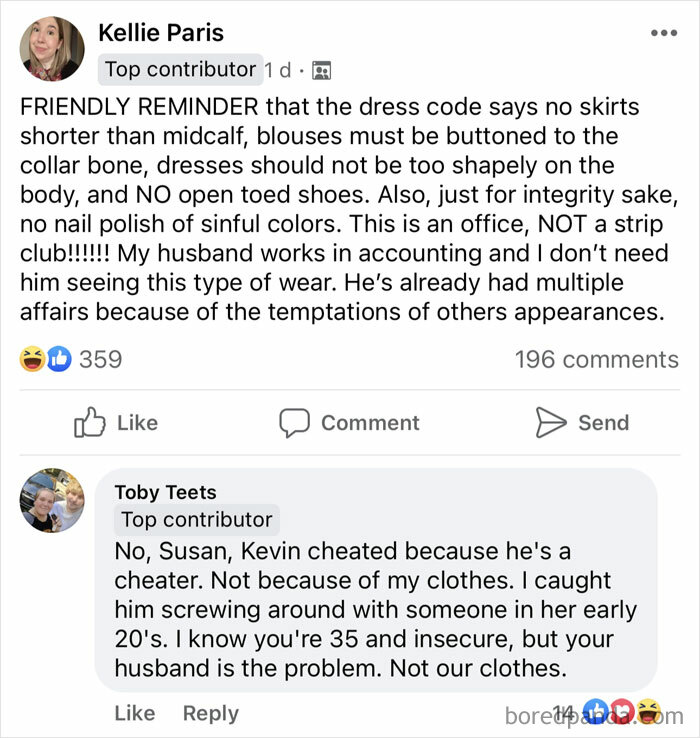Reply to Toby Teets's comment

click(x=210, y=713)
